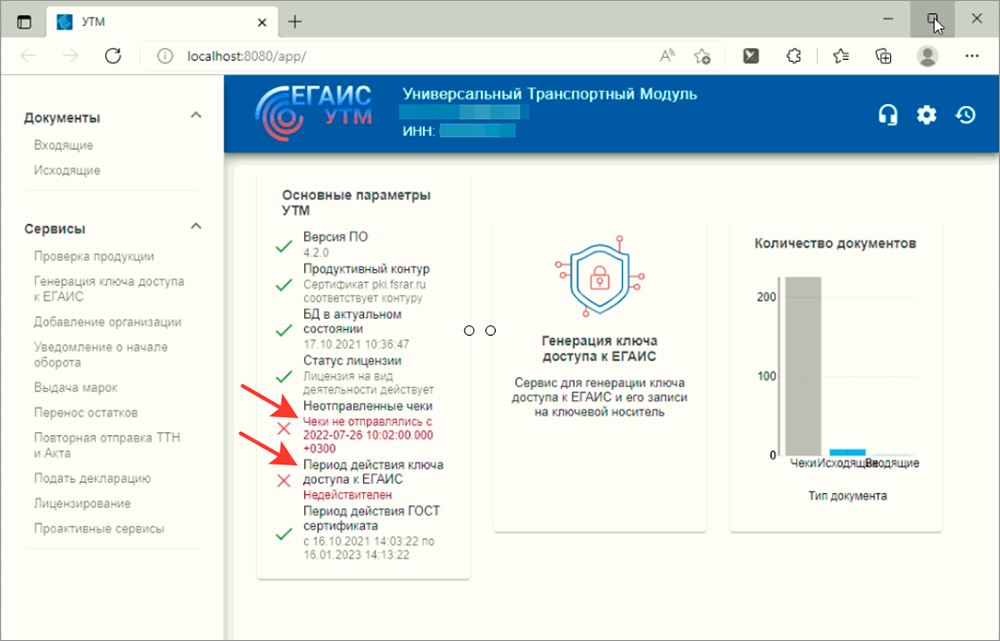This screenshot has width=1000, height=641.
Task: Open Лицензирование service
Action: click(82, 503)
